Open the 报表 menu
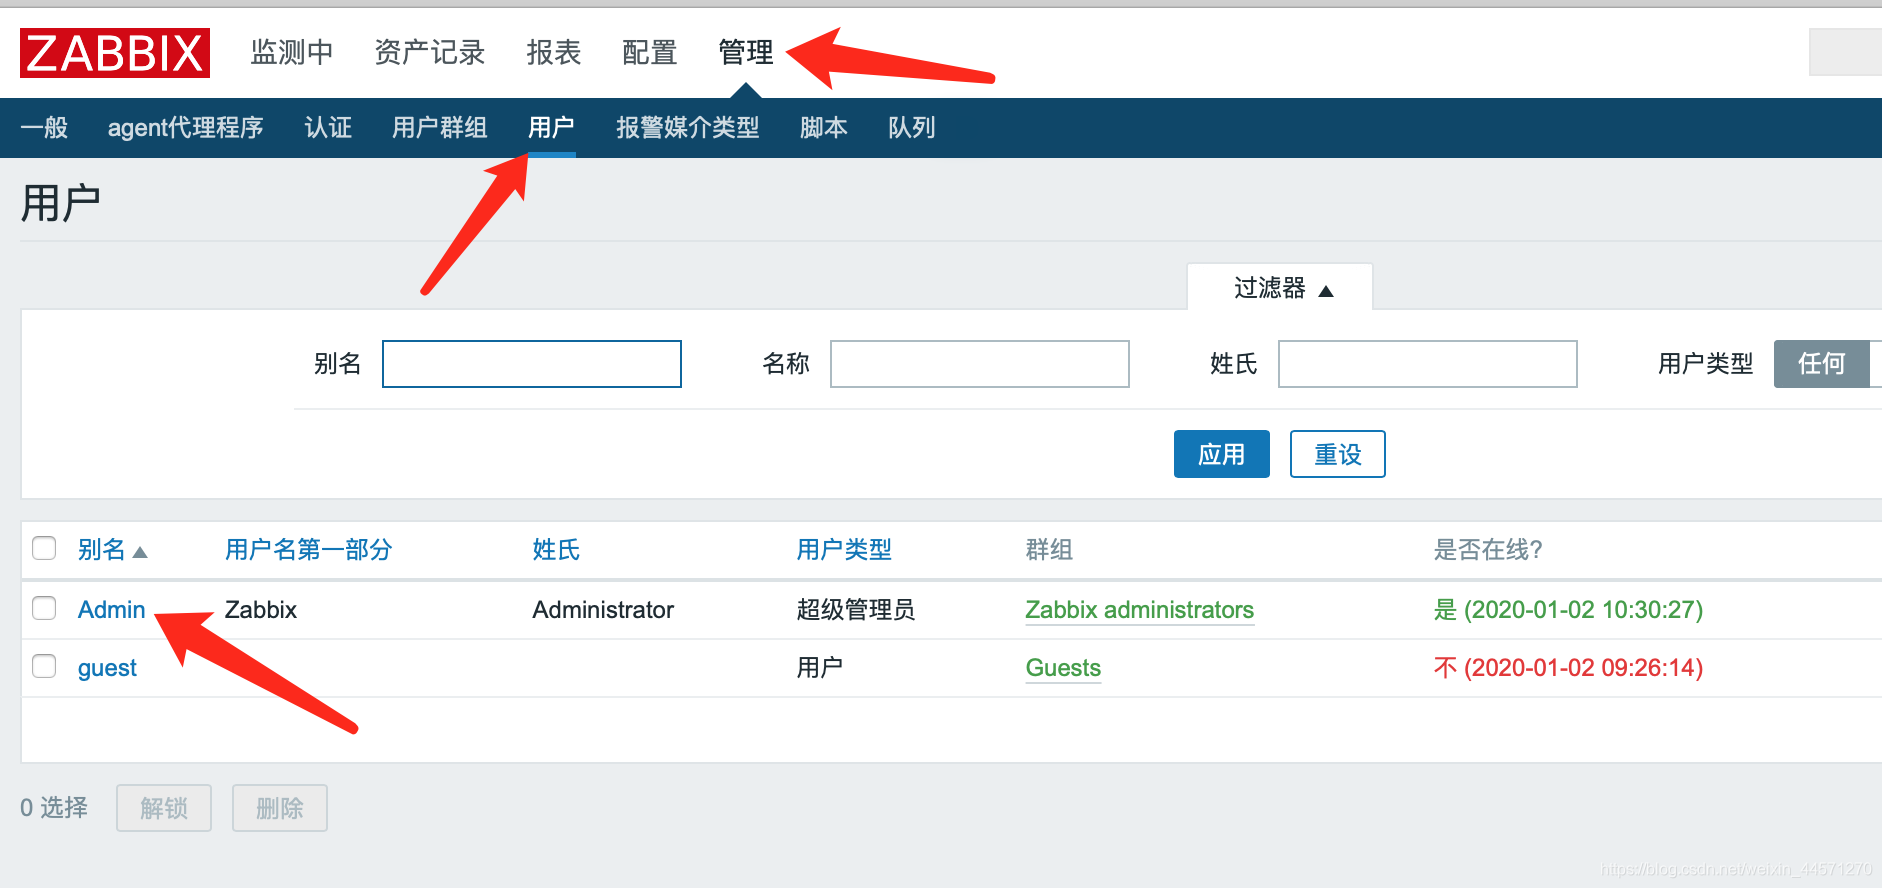The image size is (1882, 888). 554,52
